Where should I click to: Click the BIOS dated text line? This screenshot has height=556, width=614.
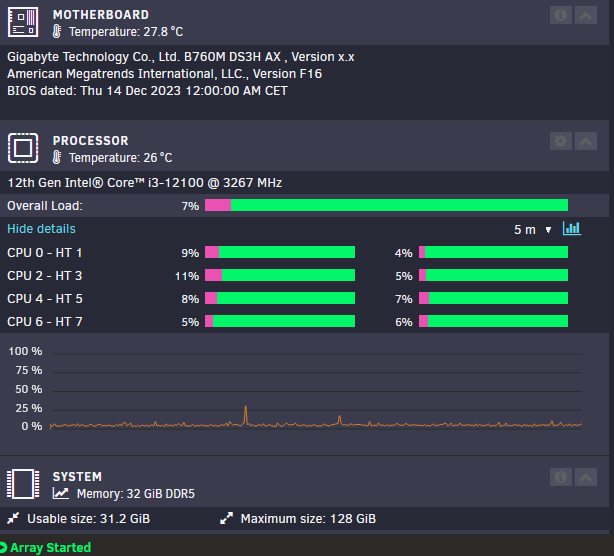tap(147, 91)
